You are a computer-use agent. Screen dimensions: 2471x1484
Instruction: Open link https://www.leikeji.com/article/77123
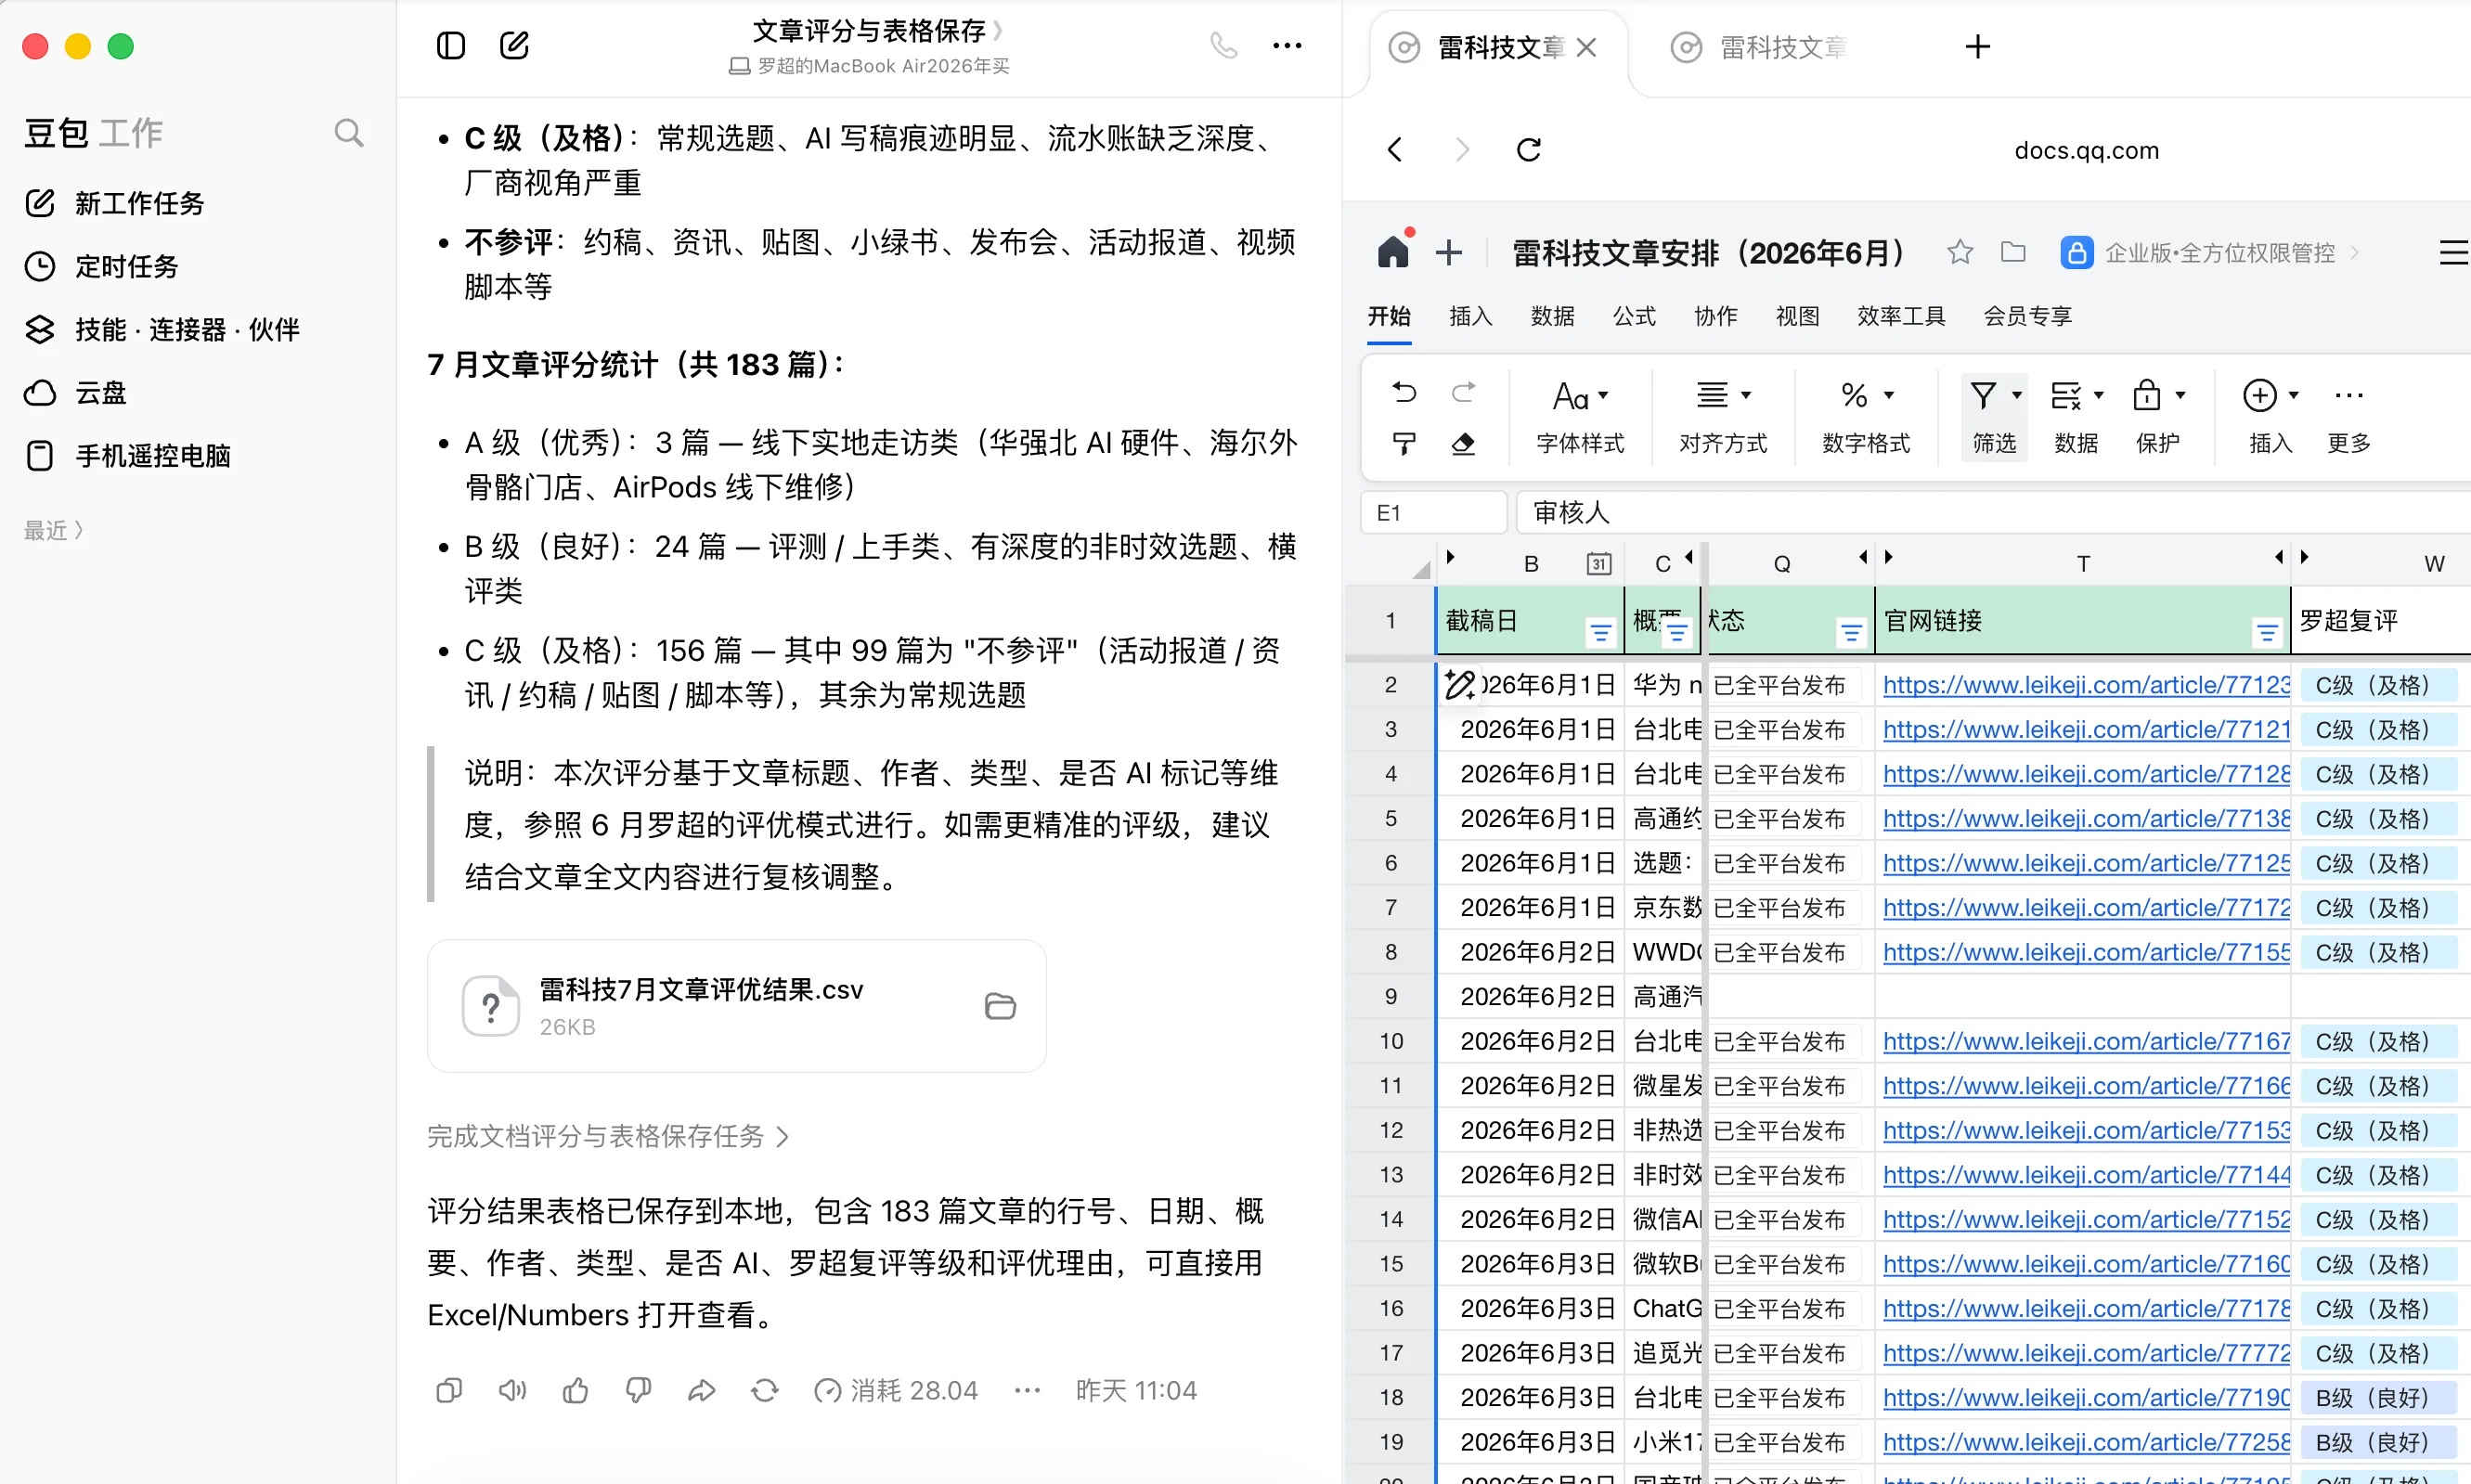[x=2085, y=685]
